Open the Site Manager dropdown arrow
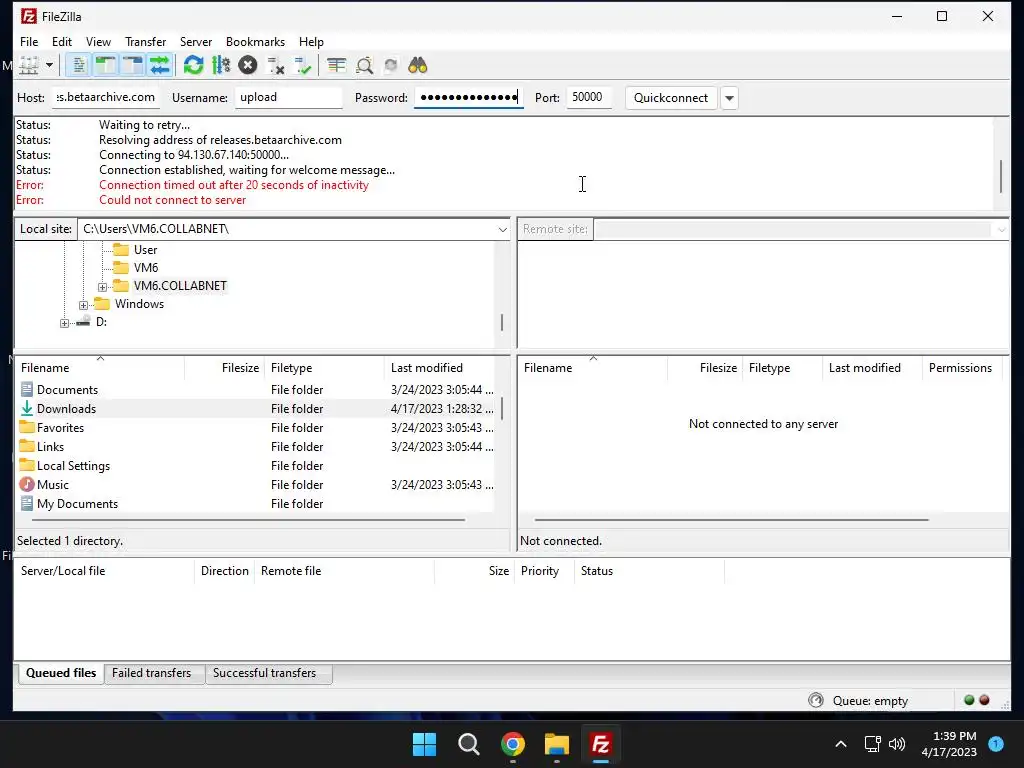 coord(49,65)
